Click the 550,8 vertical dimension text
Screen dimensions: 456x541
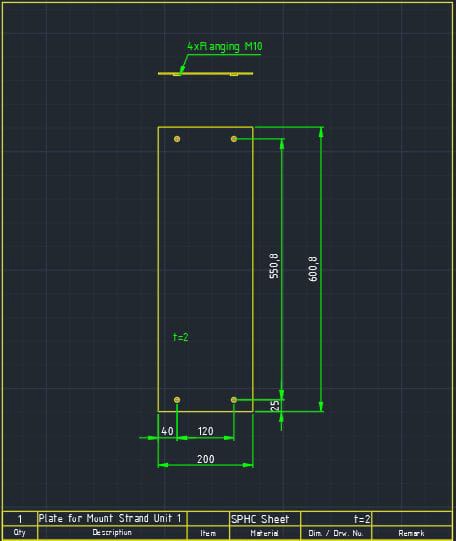point(274,265)
